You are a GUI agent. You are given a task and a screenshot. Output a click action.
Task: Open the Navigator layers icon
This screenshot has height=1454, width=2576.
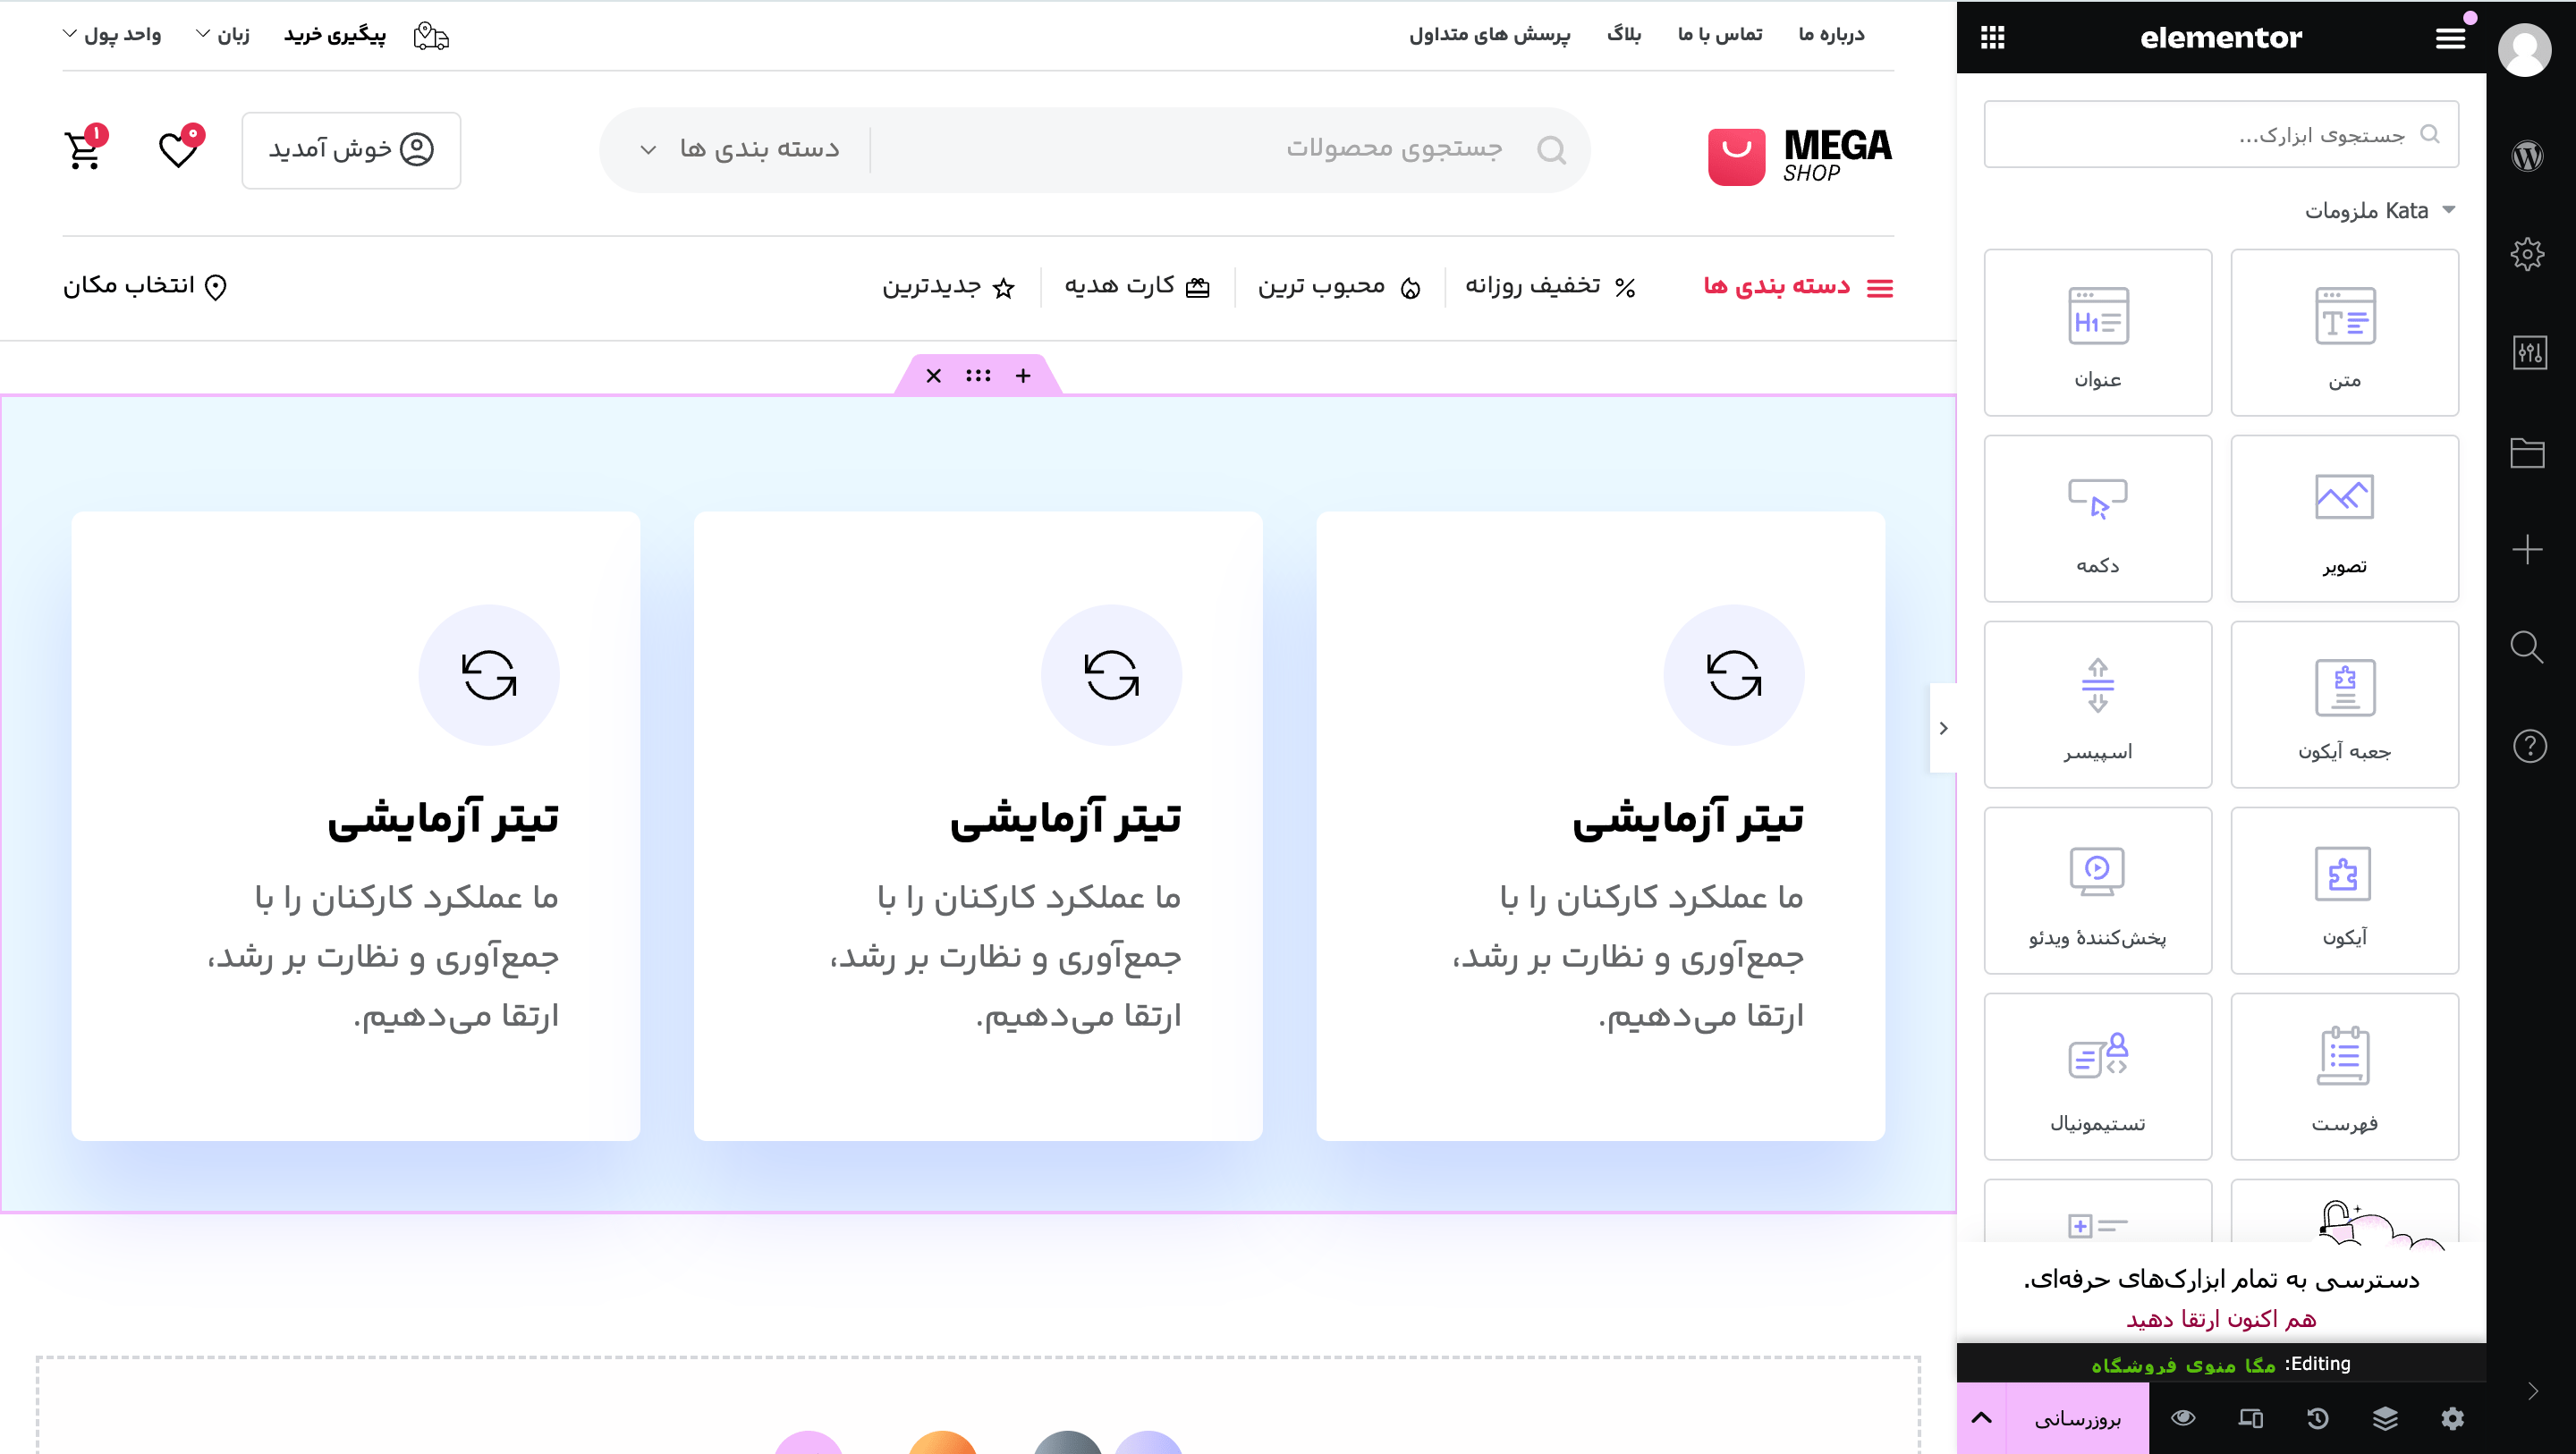pos(2385,1418)
